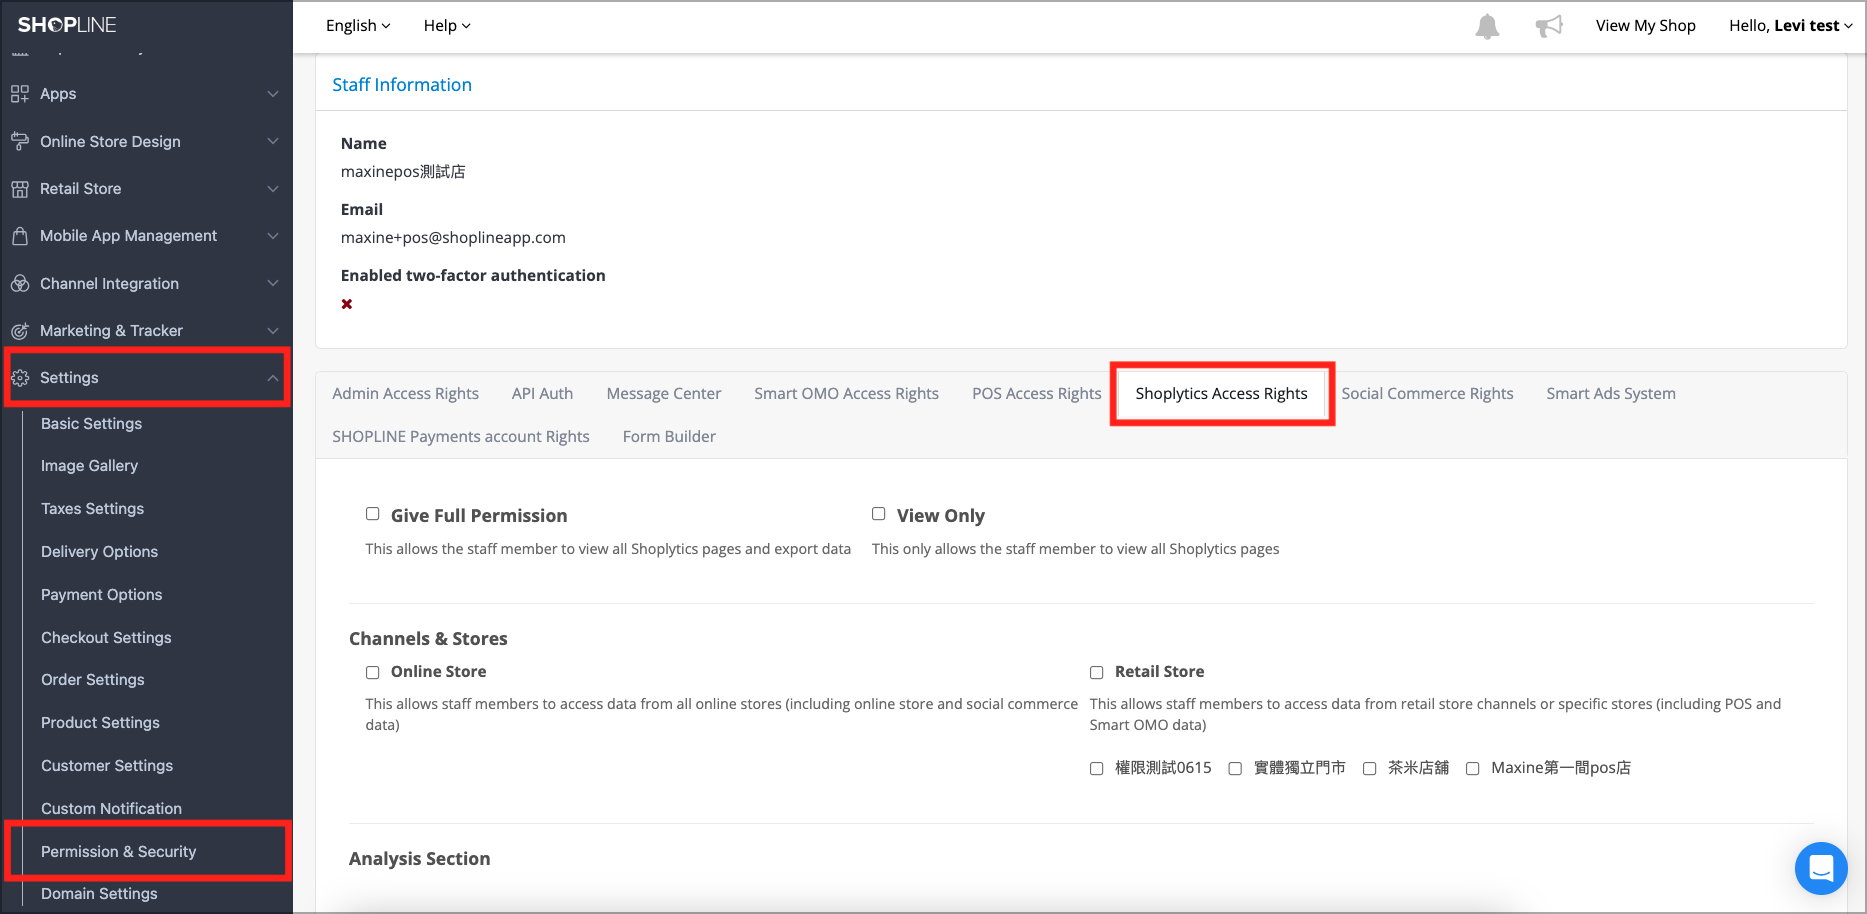
Task: Expand the Online Store Design chevron
Action: pyautogui.click(x=273, y=142)
